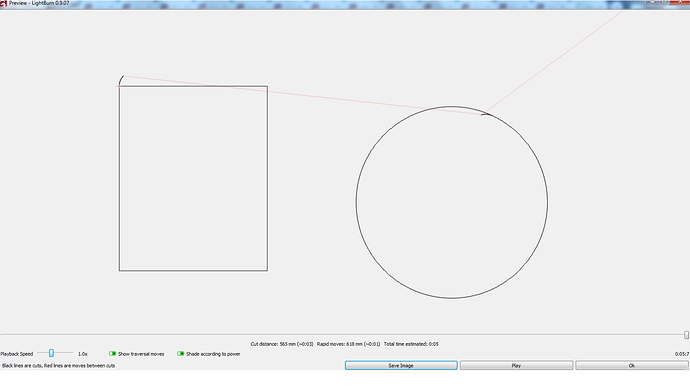This screenshot has height=388, width=690.
Task: Confirm with the Ok button
Action: [631, 366]
